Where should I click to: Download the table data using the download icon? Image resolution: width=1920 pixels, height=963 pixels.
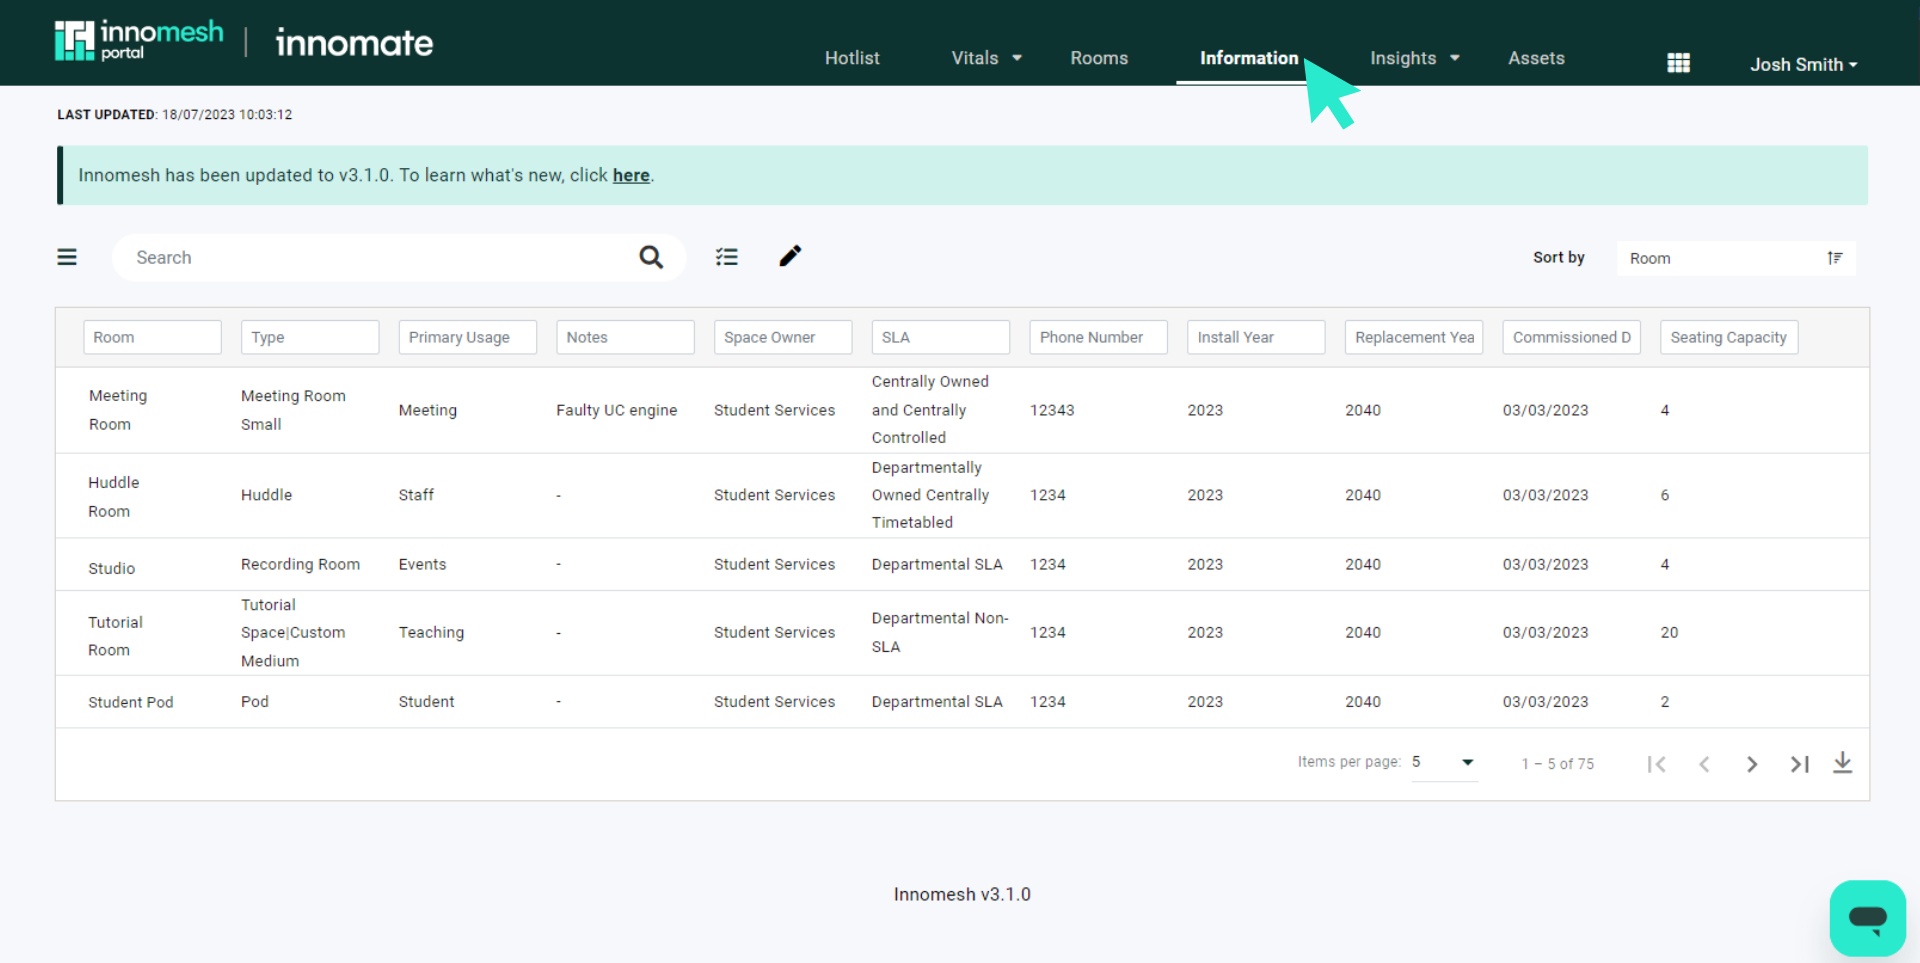coord(1843,762)
